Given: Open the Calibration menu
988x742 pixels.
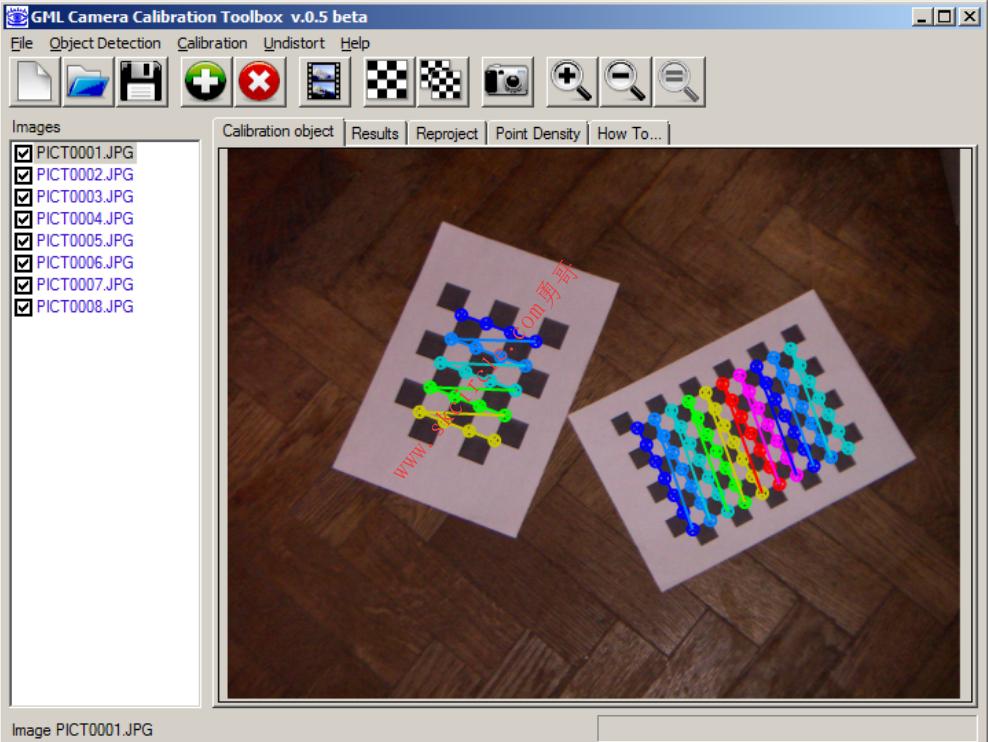Looking at the screenshot, I should click(212, 43).
